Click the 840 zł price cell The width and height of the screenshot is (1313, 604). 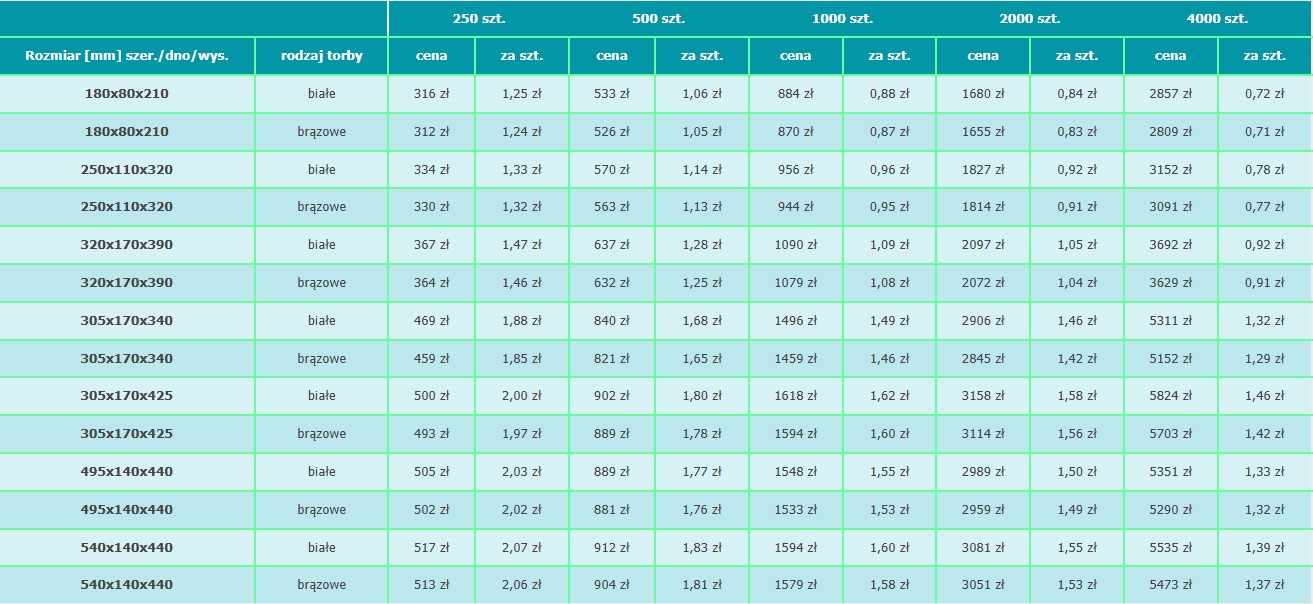coord(612,320)
